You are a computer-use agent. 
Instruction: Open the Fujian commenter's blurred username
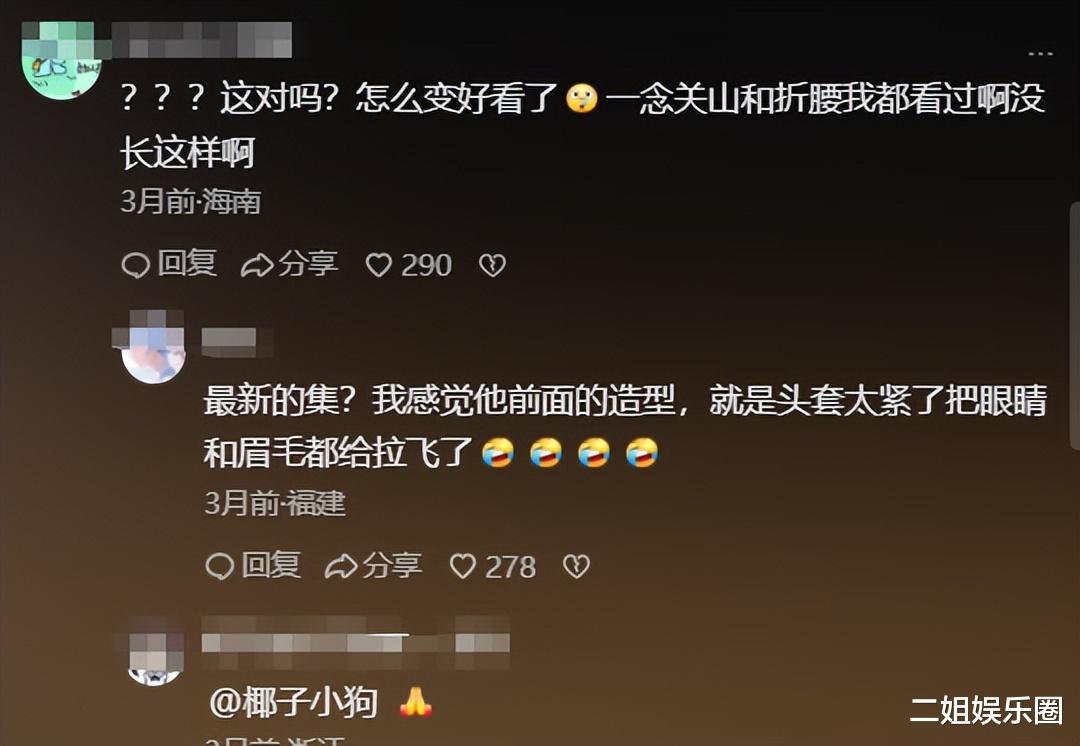[230, 341]
